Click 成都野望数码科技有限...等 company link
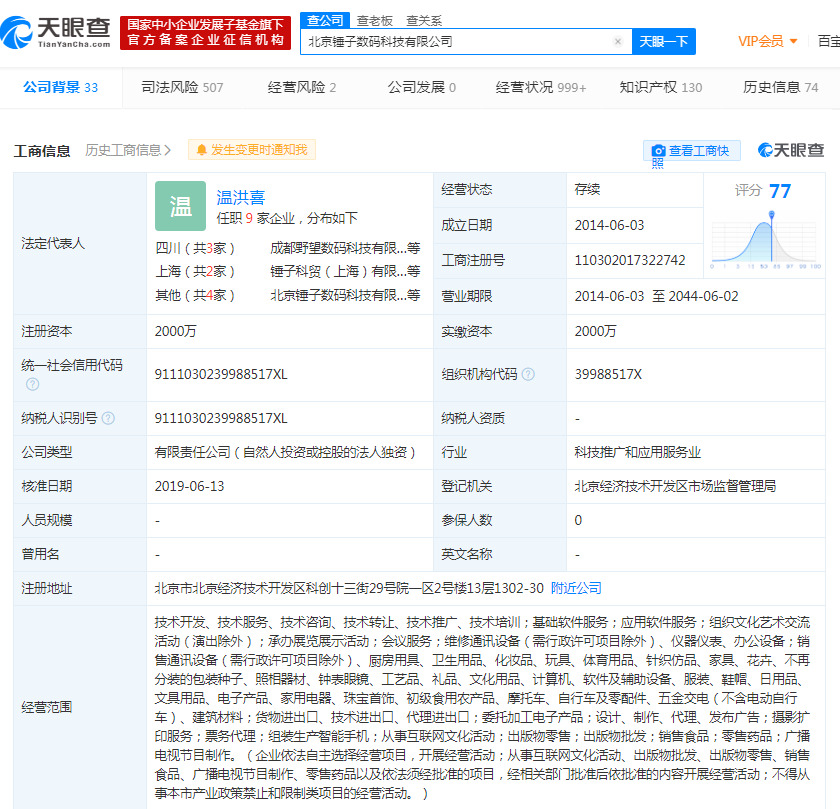The width and height of the screenshot is (840, 809). [x=345, y=248]
